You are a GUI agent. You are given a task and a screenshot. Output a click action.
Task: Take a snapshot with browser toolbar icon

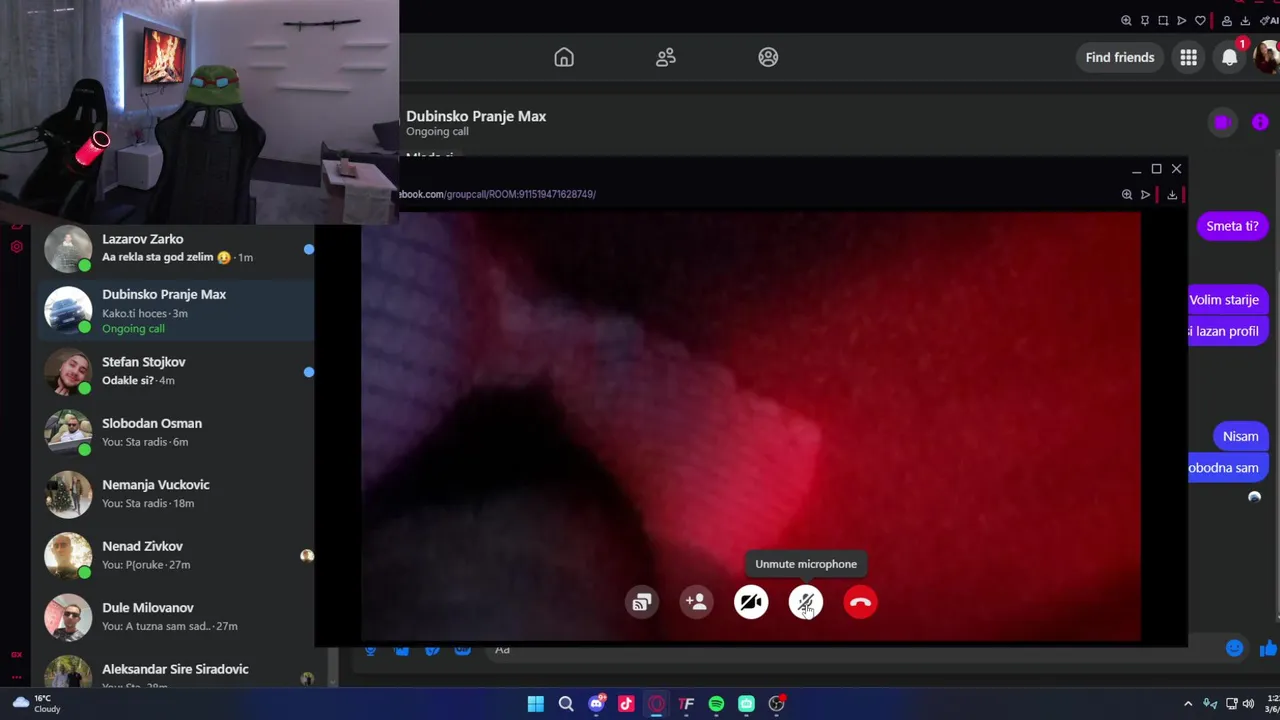click(x=1163, y=20)
